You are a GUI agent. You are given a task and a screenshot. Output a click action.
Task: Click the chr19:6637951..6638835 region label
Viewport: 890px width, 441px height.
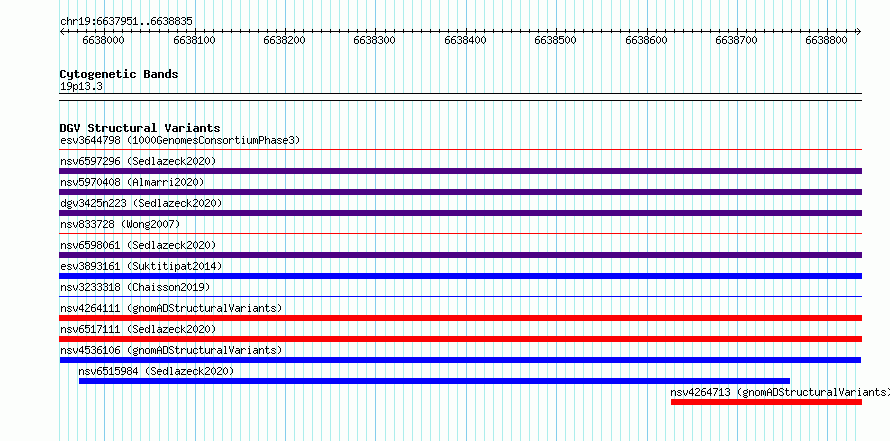[x=126, y=22]
